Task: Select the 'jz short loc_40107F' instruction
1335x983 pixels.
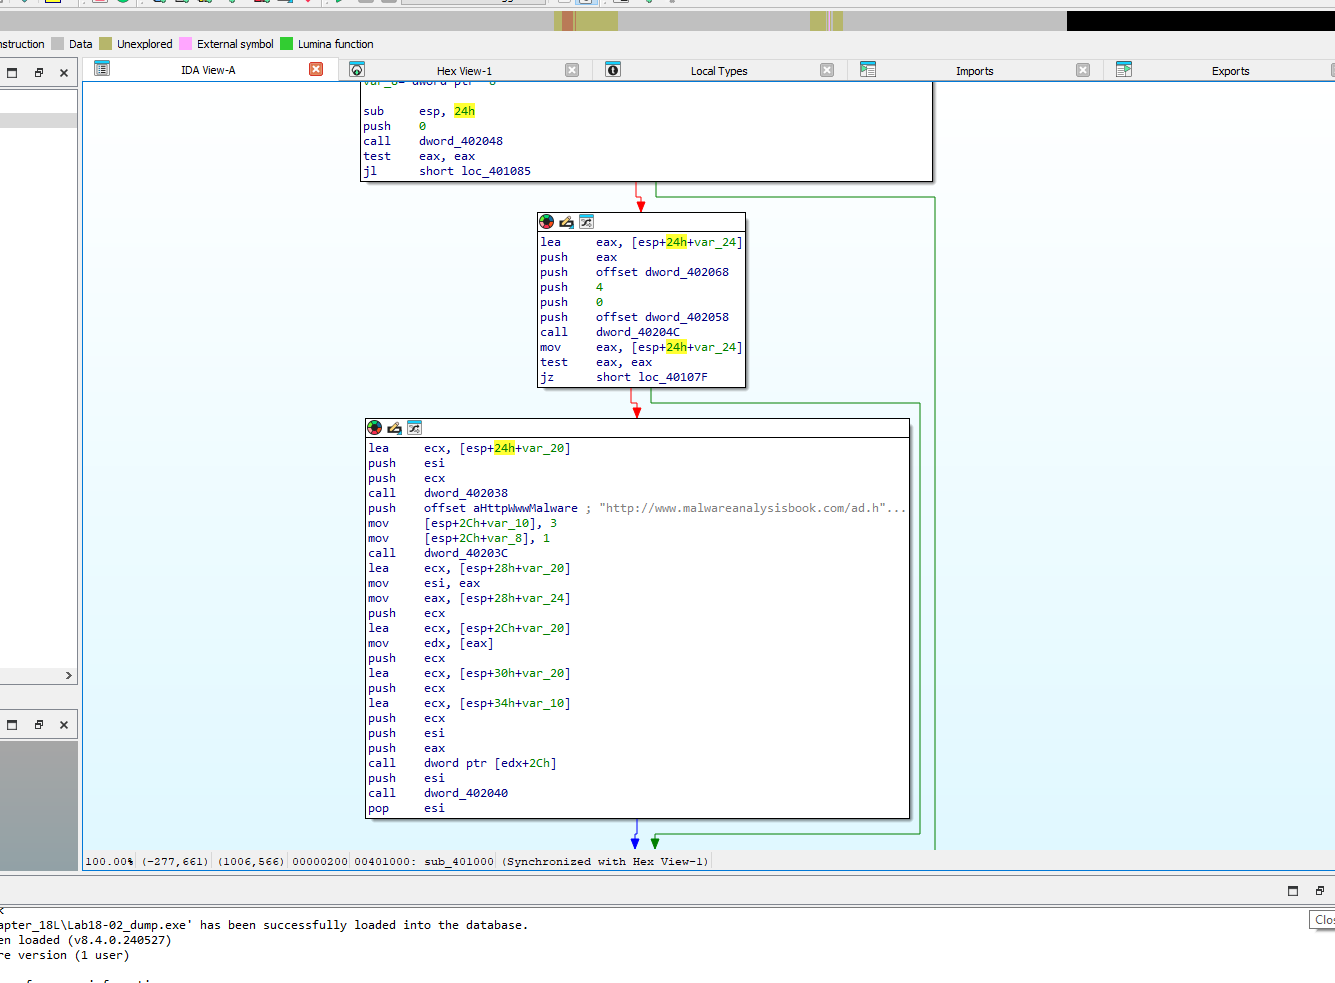Action: pos(624,377)
